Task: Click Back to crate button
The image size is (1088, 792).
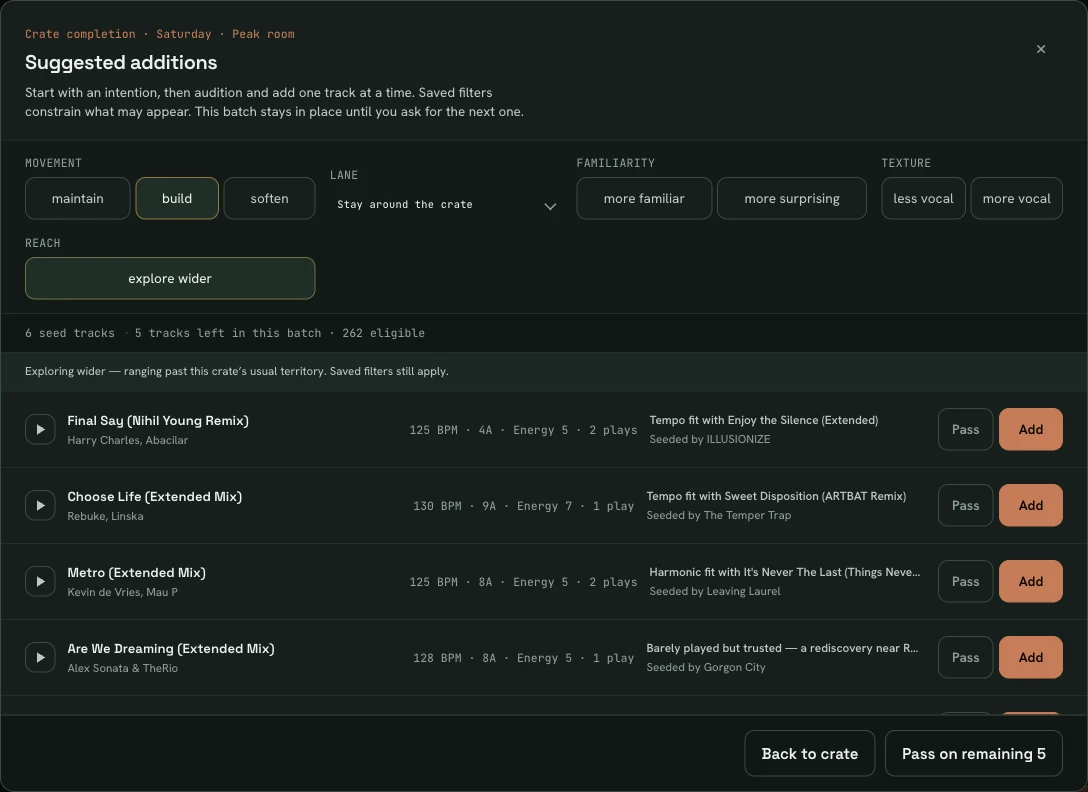Action: (810, 754)
